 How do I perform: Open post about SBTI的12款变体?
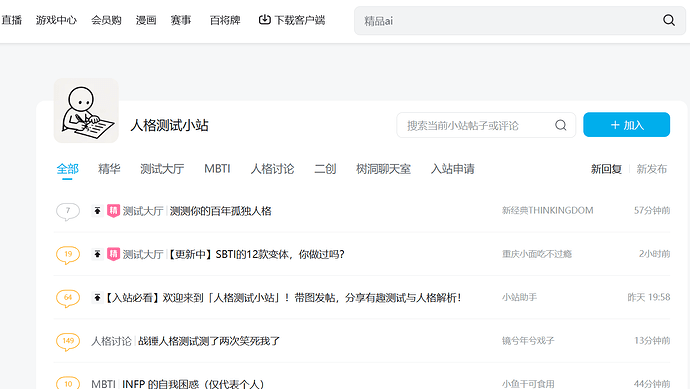pos(256,254)
